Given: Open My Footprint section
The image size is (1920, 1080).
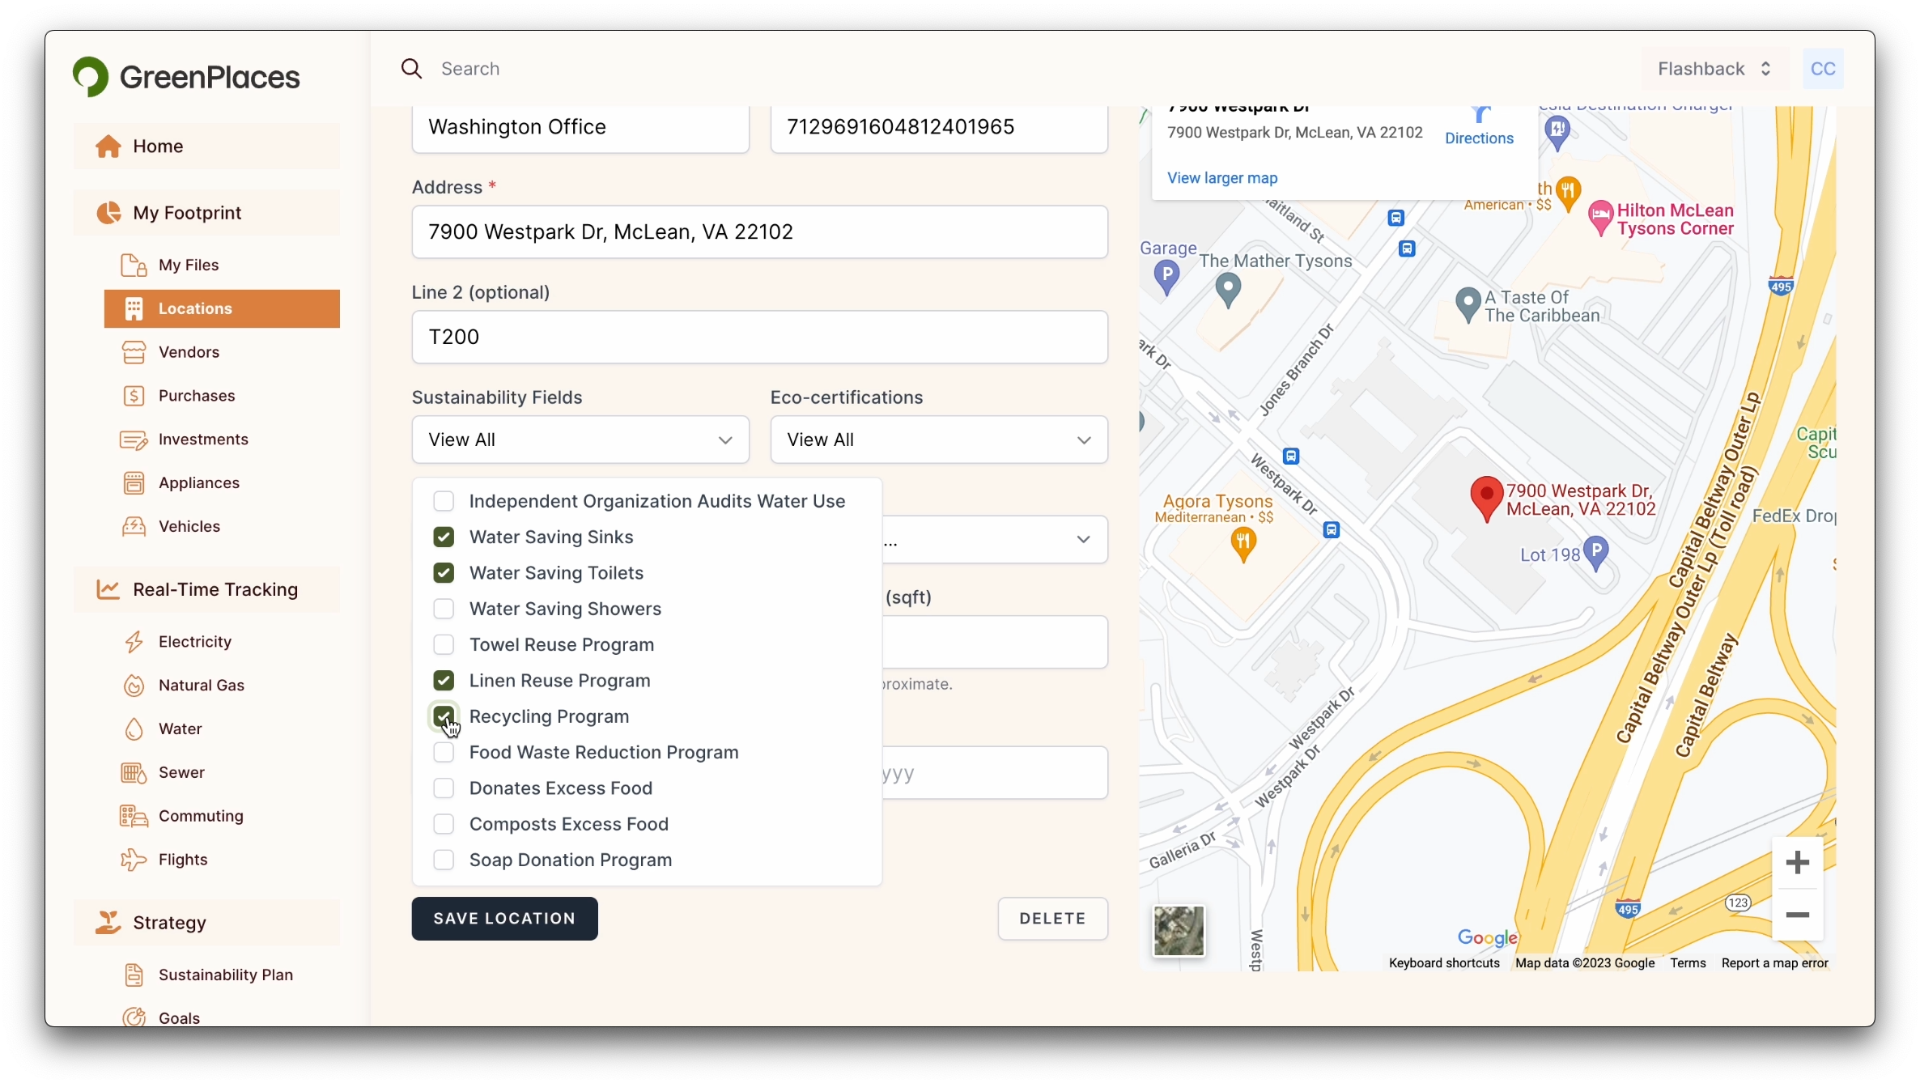Looking at the screenshot, I should click(206, 213).
